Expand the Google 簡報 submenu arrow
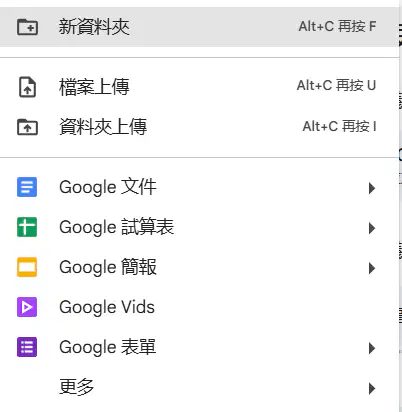This screenshot has width=402, height=412. (372, 268)
